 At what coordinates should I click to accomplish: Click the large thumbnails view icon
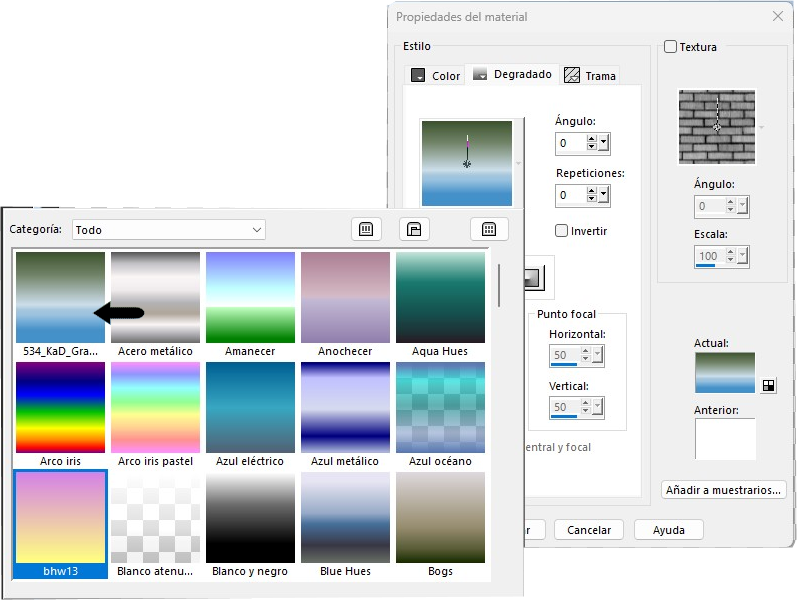pyautogui.click(x=414, y=229)
